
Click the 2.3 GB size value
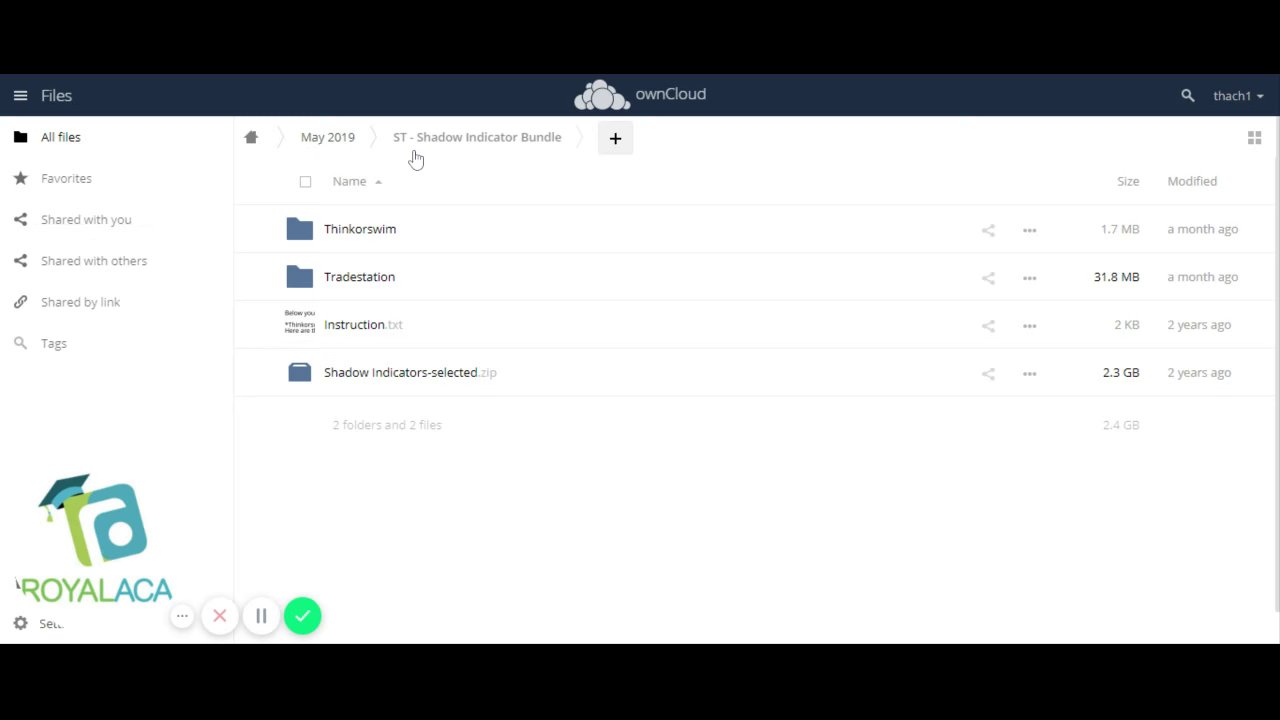click(1121, 372)
